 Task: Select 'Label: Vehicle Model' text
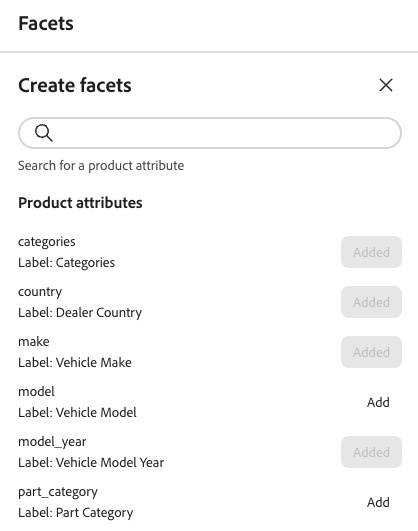coord(78,412)
